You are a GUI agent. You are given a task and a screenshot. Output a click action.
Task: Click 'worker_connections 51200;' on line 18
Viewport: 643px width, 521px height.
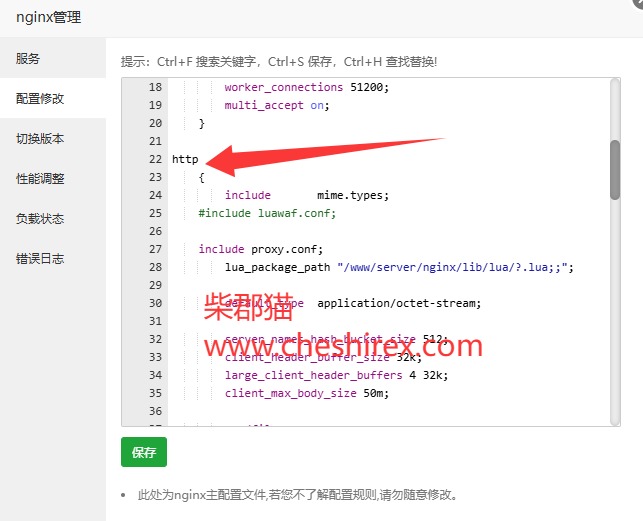click(x=306, y=87)
